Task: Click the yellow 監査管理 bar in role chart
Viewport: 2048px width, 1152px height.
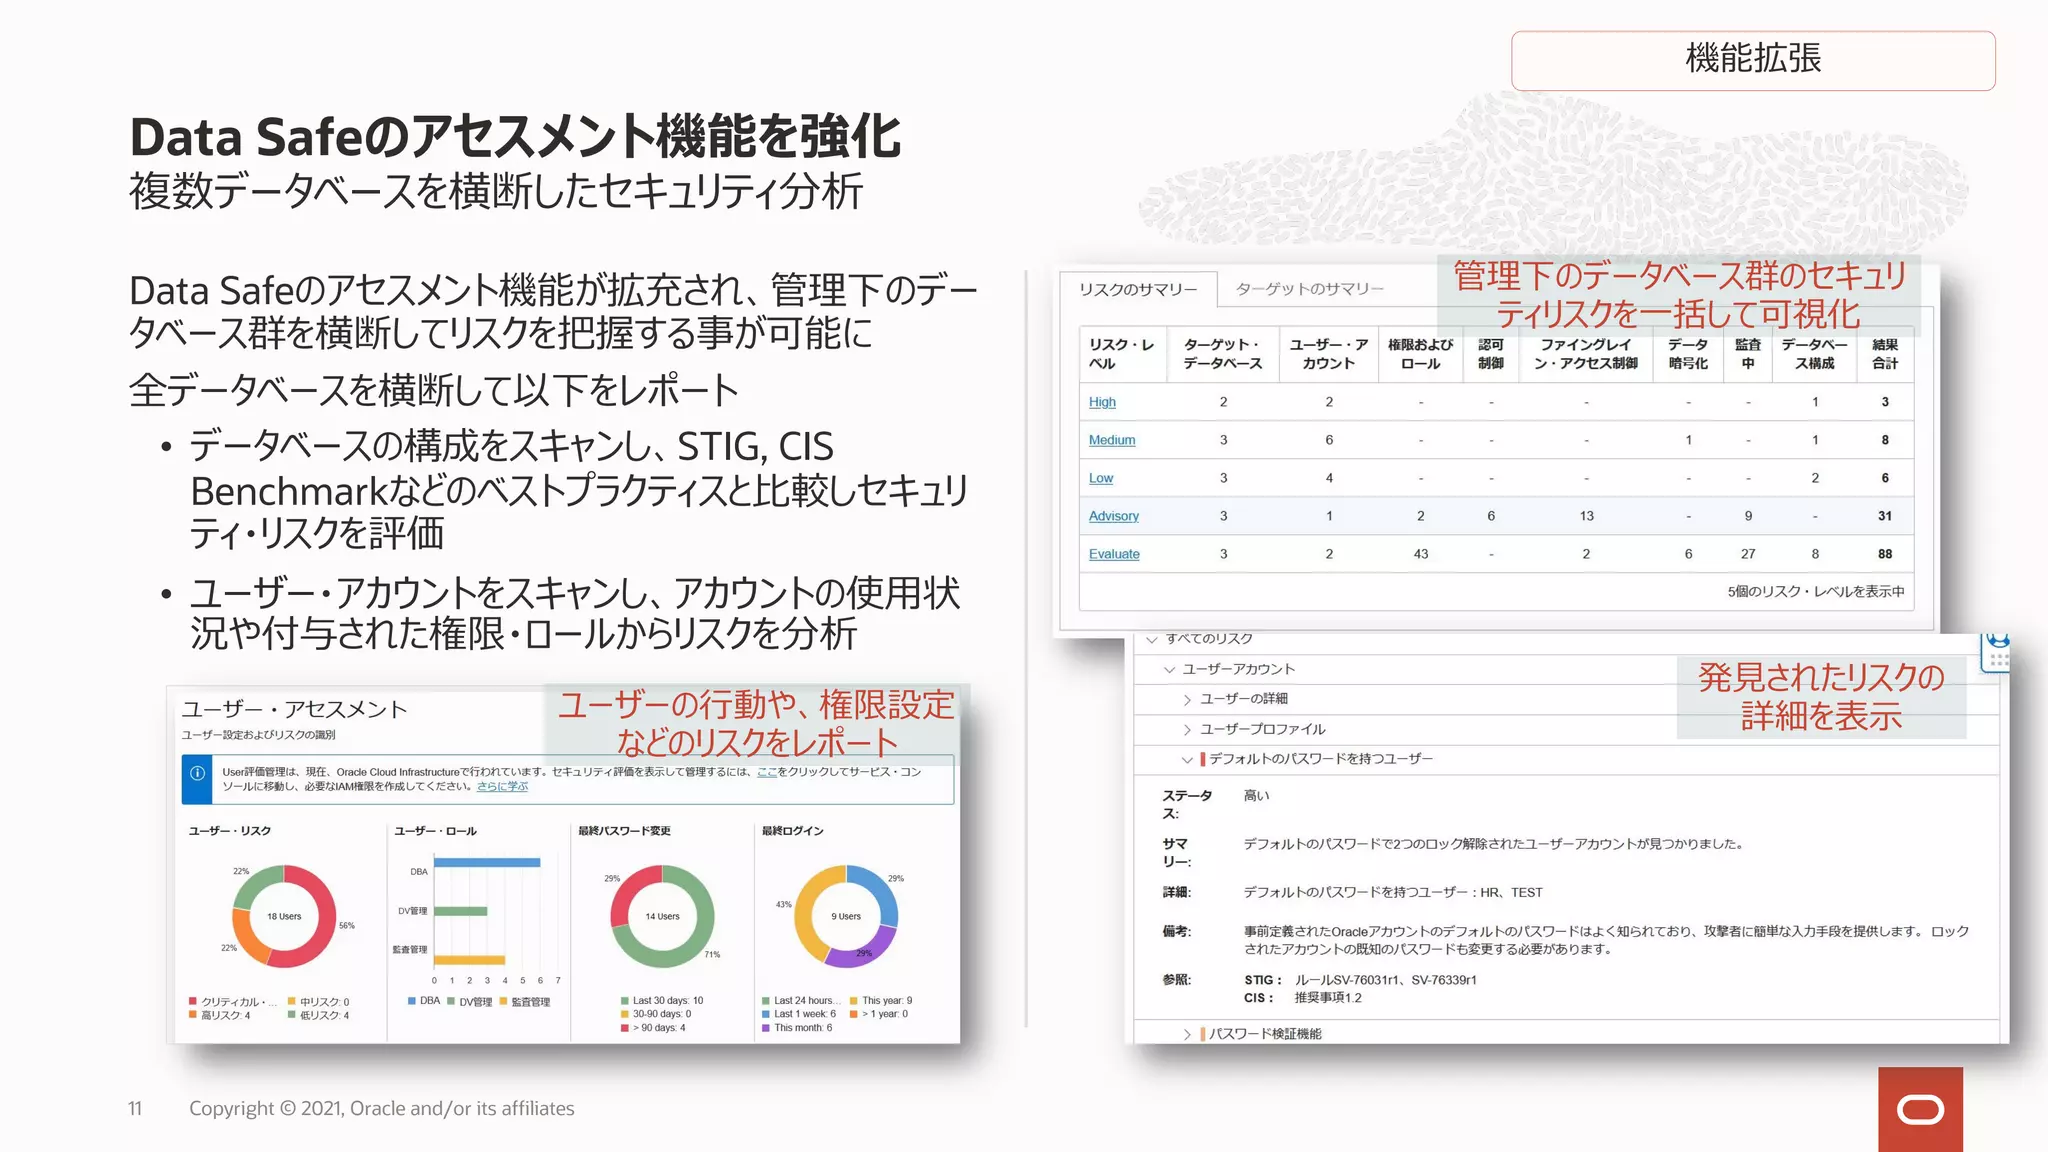Action: tap(470, 960)
